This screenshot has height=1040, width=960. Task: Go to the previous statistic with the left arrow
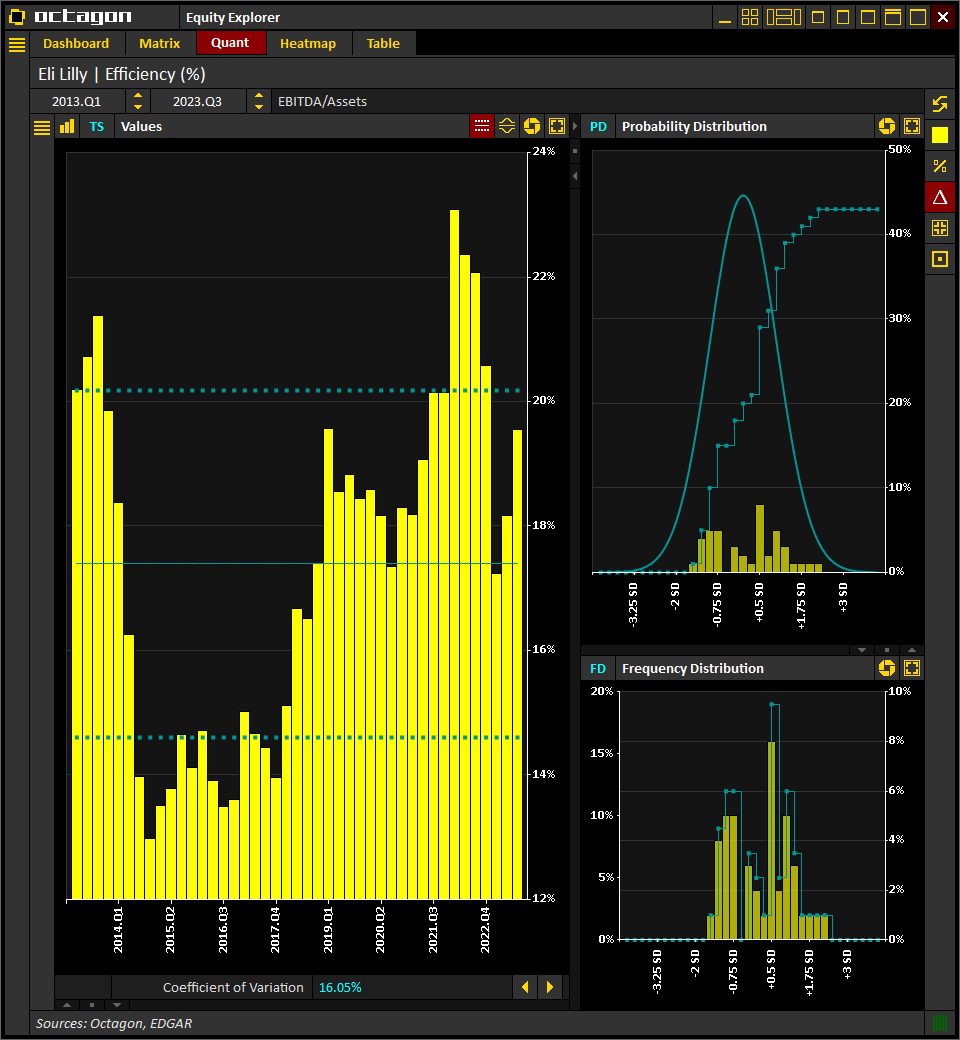[525, 987]
